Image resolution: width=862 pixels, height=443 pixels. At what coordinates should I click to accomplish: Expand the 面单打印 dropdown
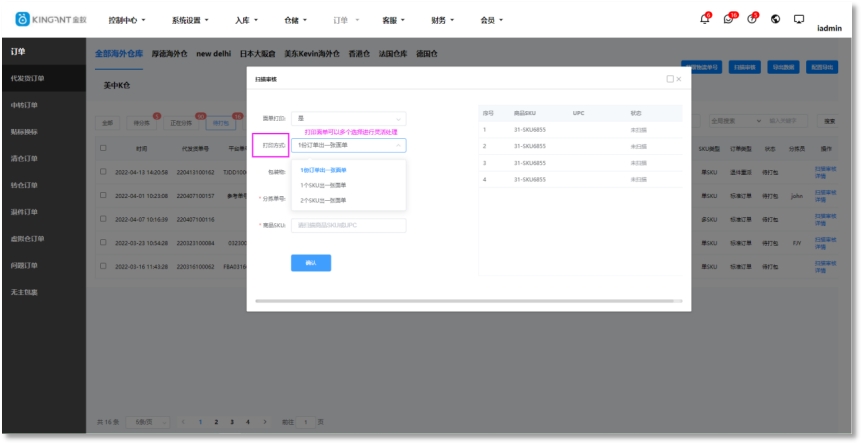pyautogui.click(x=349, y=118)
